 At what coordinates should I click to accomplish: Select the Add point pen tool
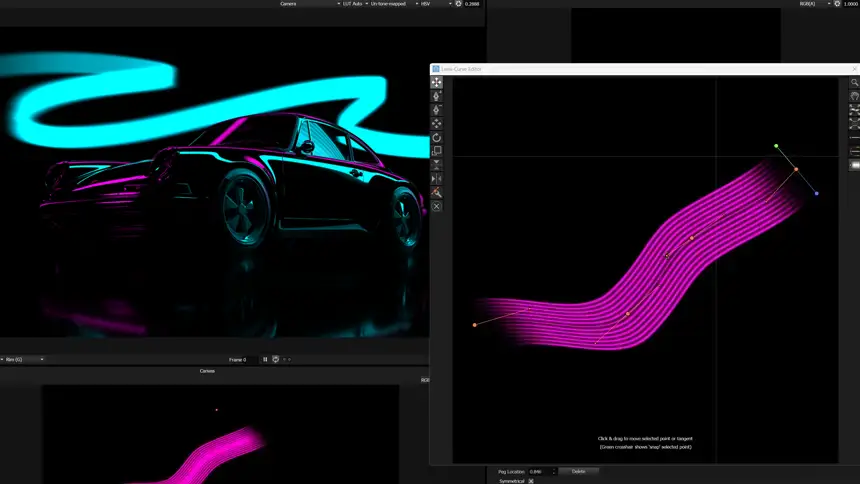tap(437, 96)
